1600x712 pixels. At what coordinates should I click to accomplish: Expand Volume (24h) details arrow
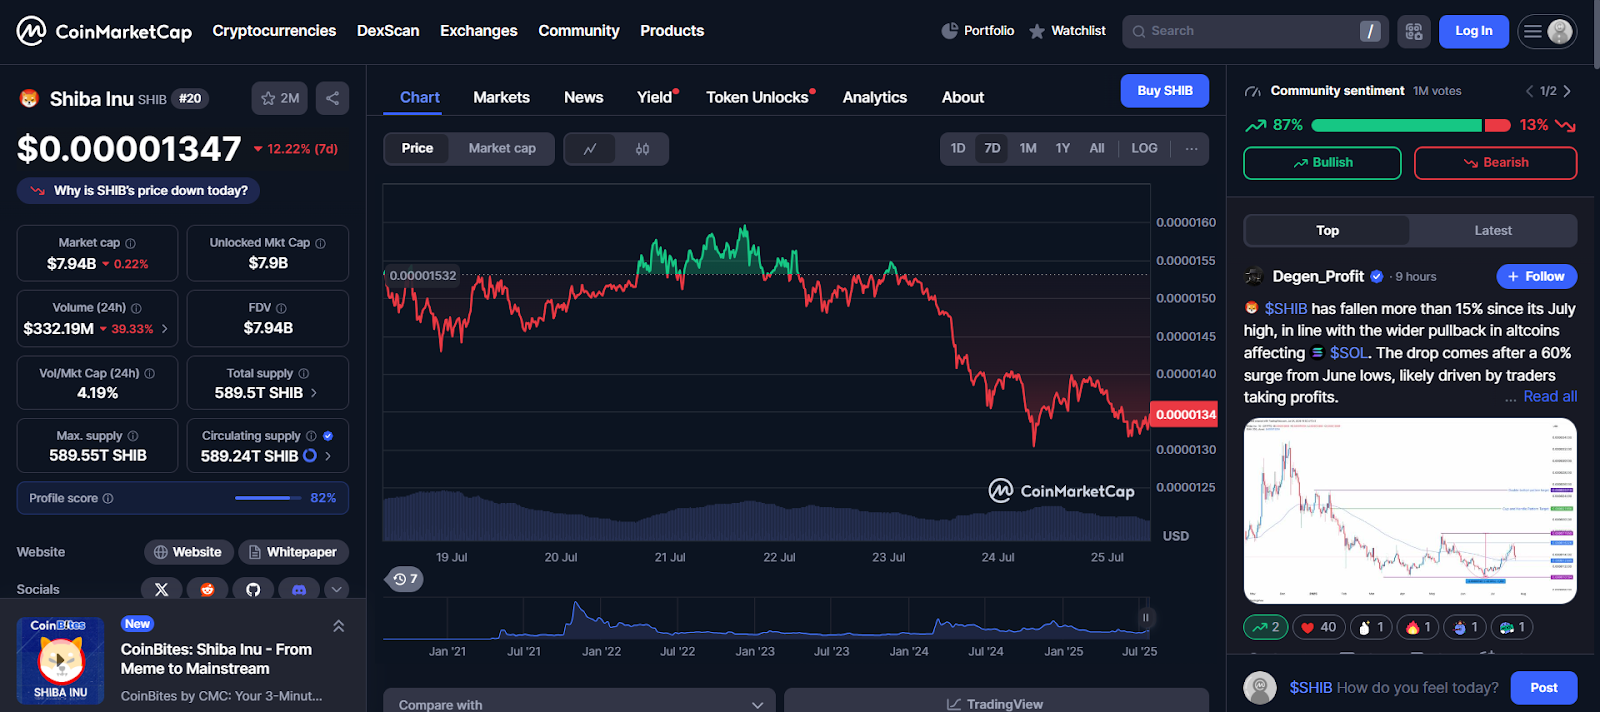[x=165, y=328]
